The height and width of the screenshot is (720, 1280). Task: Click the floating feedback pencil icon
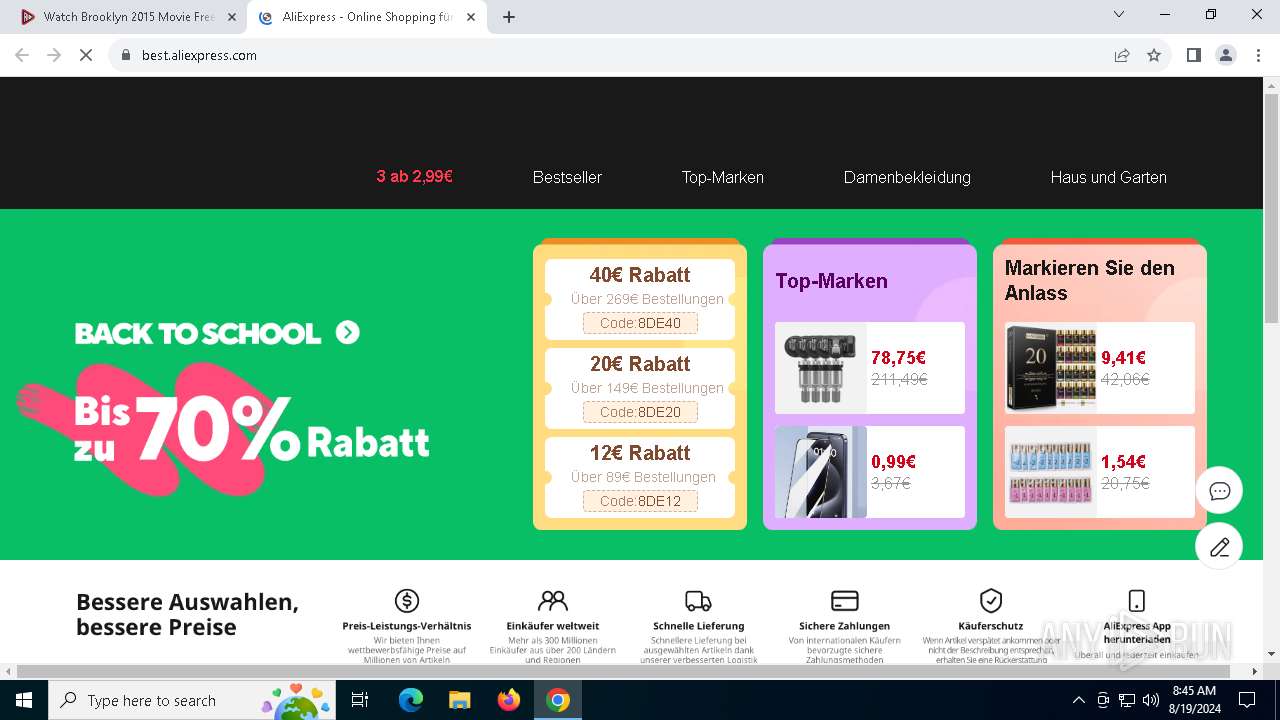click(x=1219, y=547)
